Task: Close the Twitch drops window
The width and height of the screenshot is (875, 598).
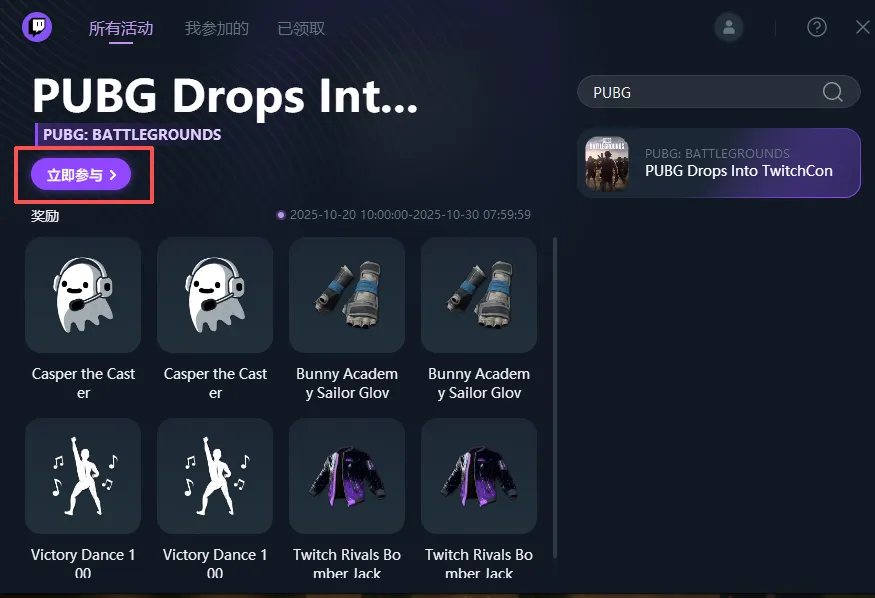Action: 863,27
